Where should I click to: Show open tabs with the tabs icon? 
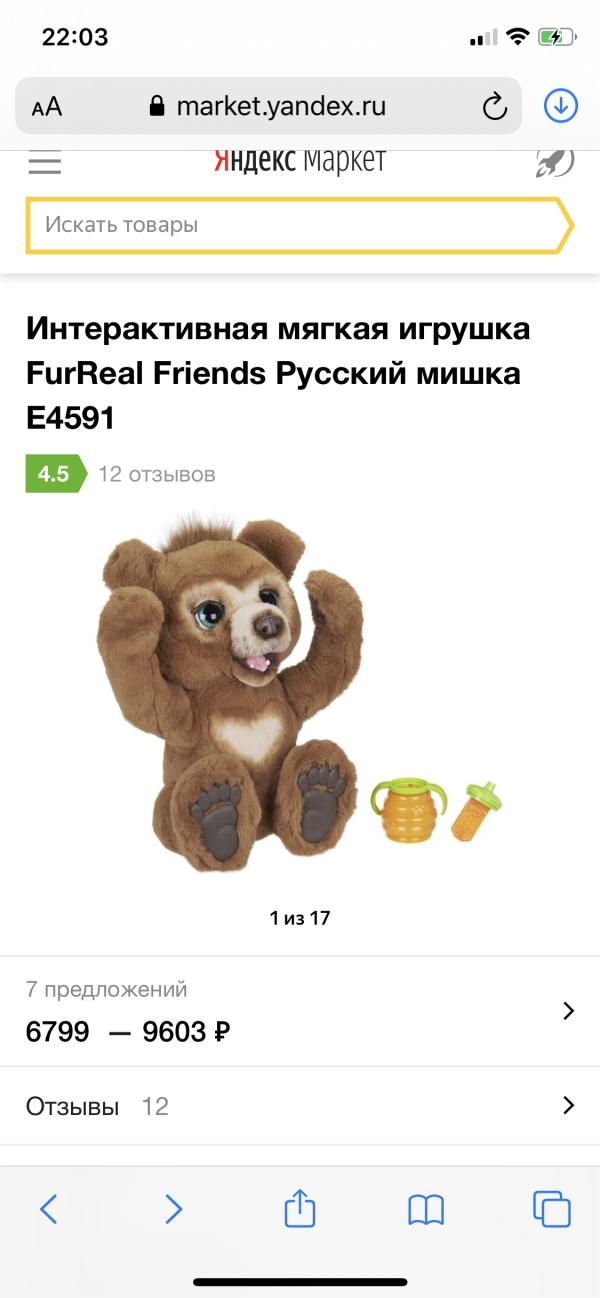click(552, 1209)
